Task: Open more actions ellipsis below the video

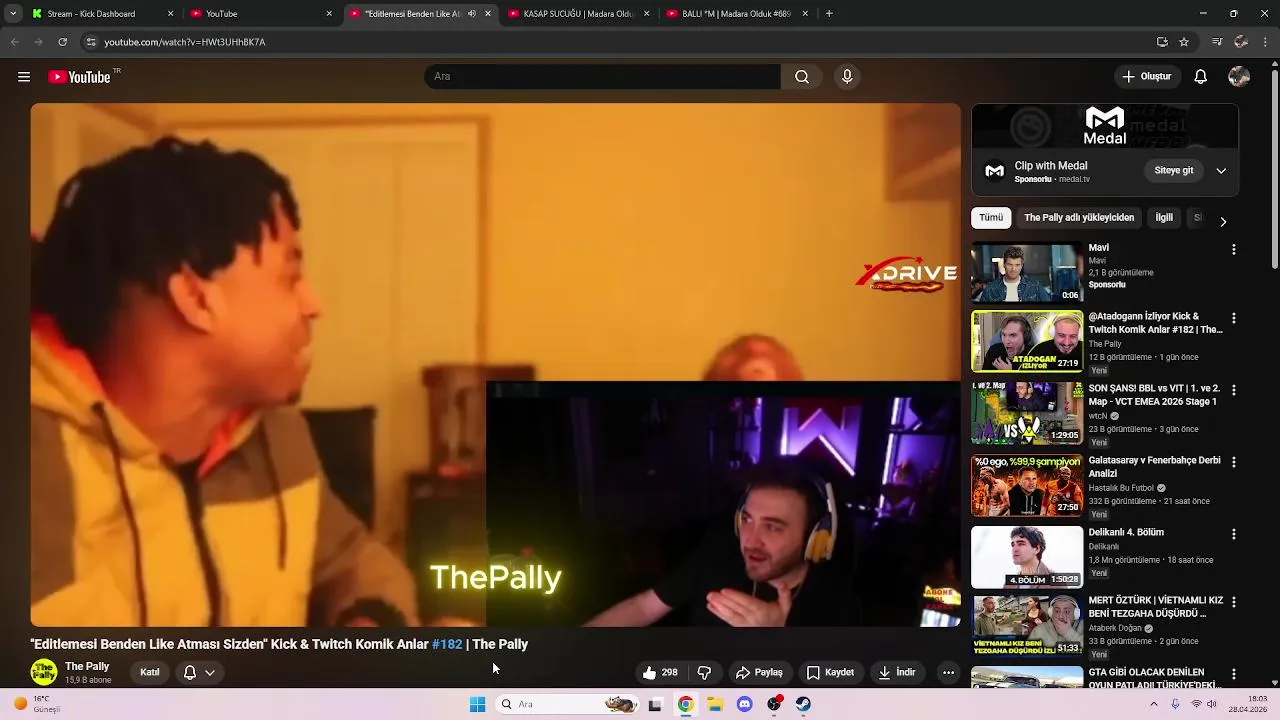Action: coord(948,673)
